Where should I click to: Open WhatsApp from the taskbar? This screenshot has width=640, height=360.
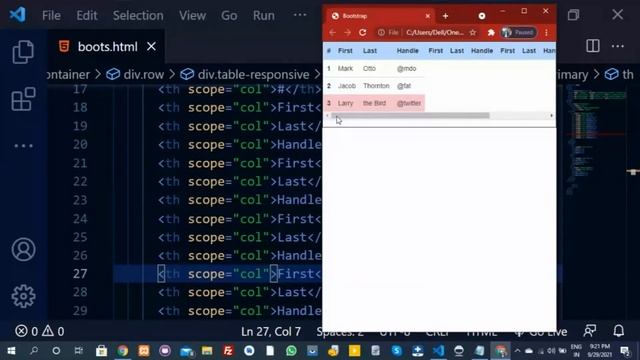click(291, 351)
